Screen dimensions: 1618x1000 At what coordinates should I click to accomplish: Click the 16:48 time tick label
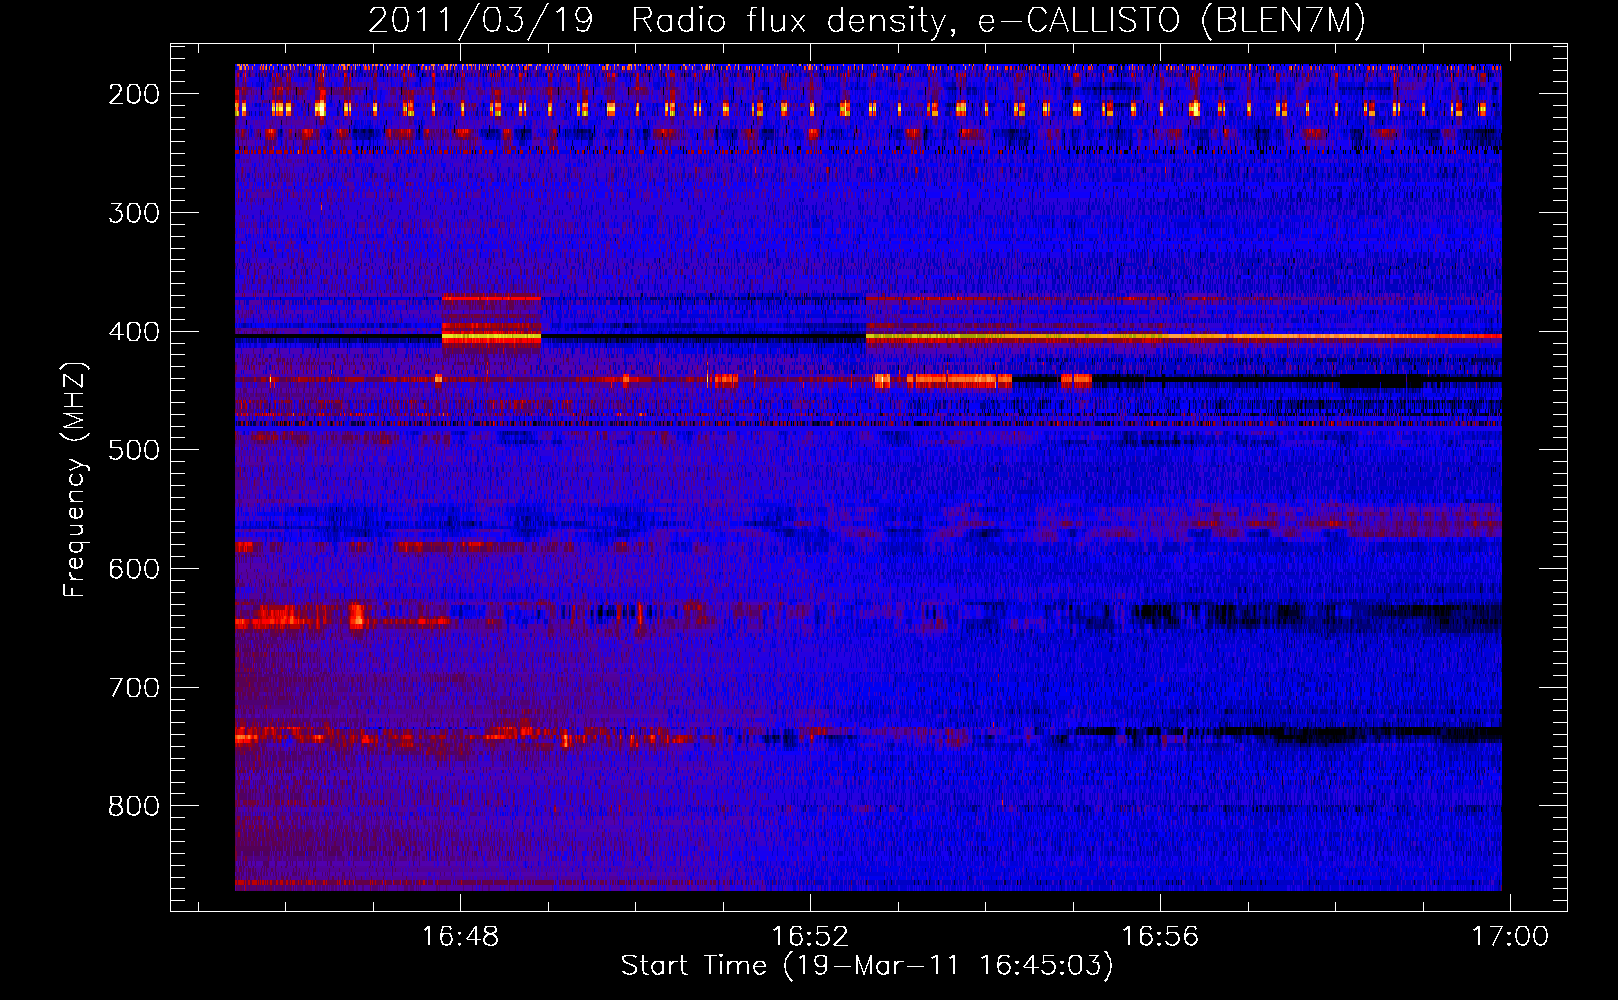(460, 936)
